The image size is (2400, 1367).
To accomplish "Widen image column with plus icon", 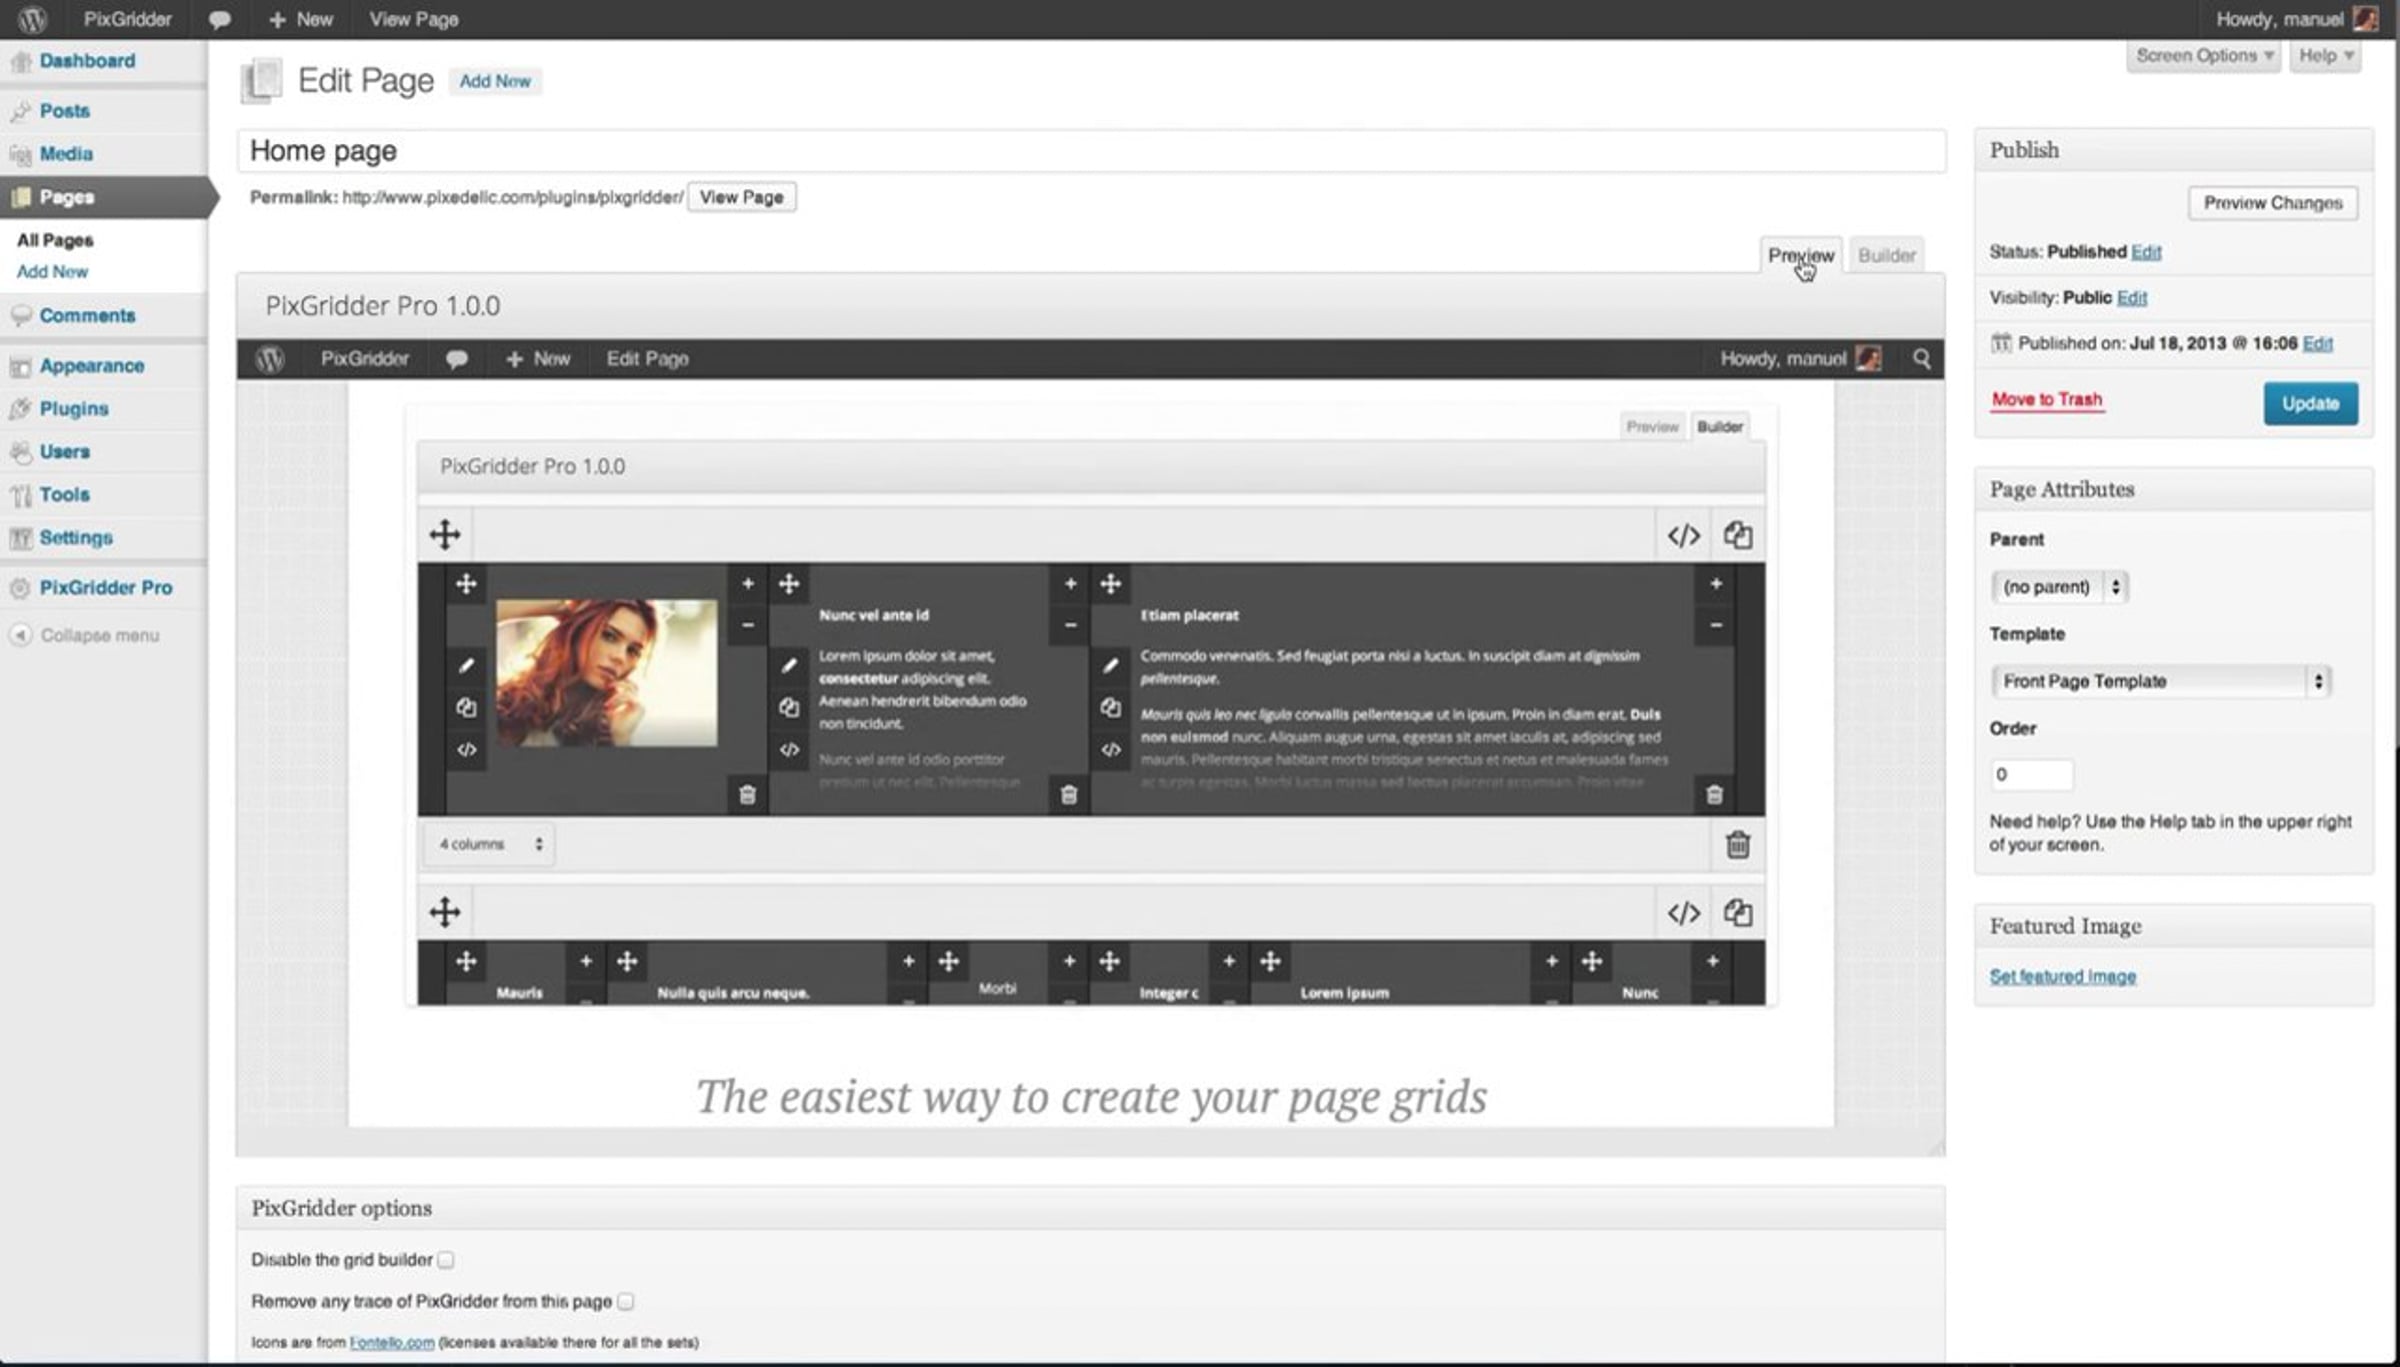I will (x=747, y=583).
